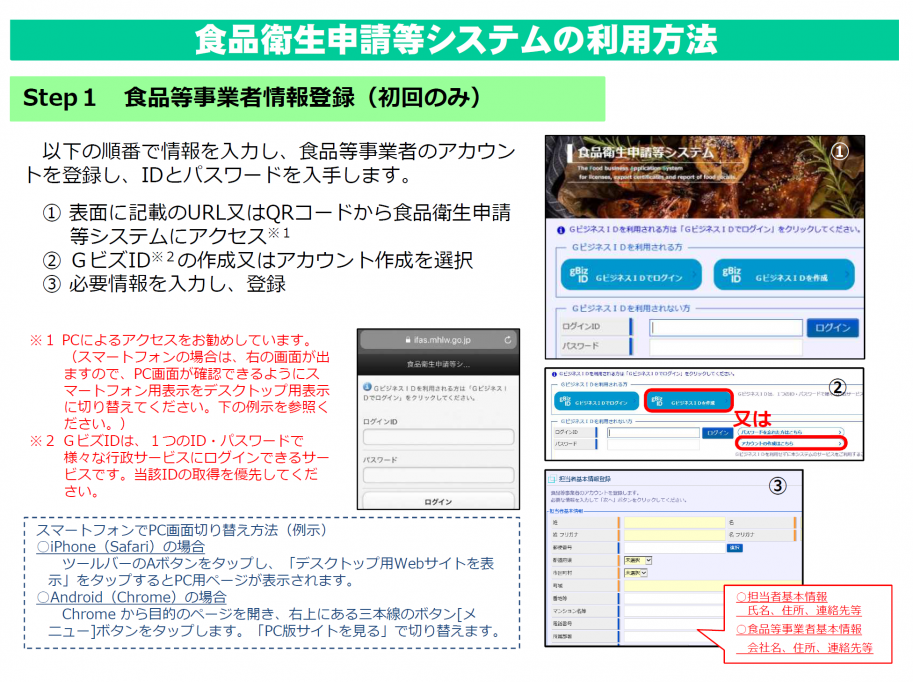Click the red-circled 'GビジネスIDを作成' button in ②
The width and height of the screenshot is (913, 682).
coord(689,402)
